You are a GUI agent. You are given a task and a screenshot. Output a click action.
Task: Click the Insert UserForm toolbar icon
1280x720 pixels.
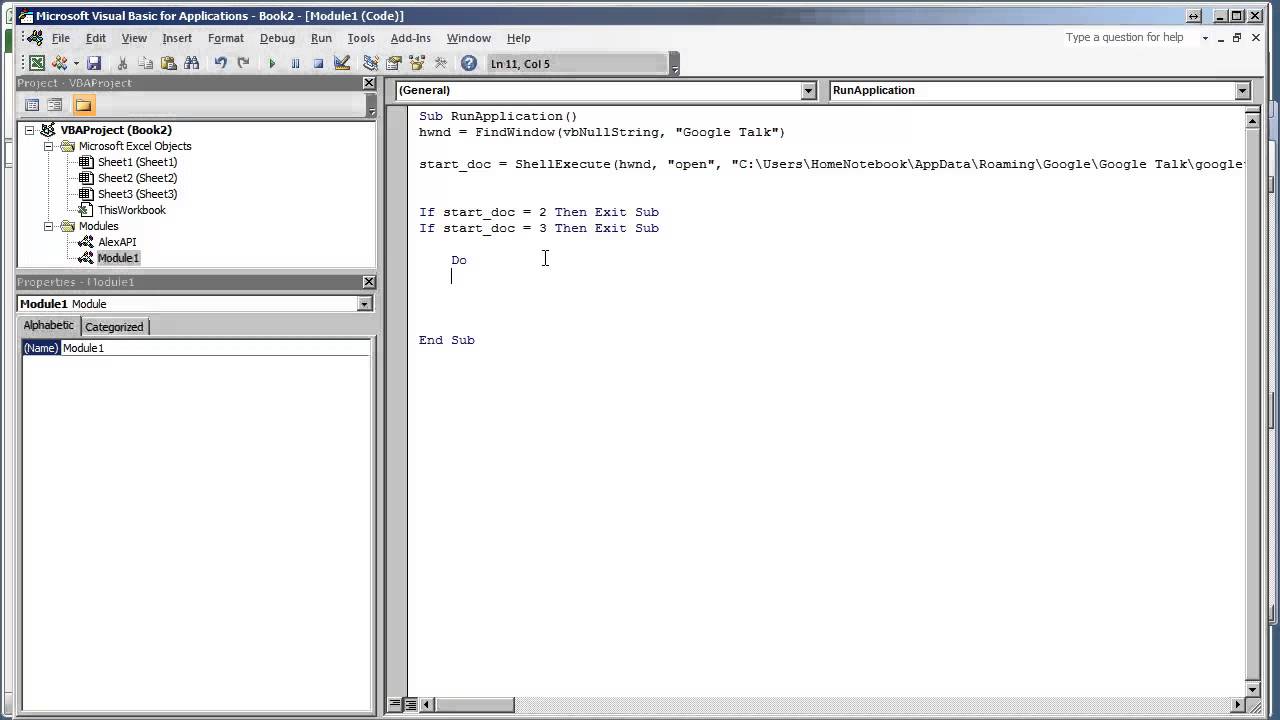[60, 63]
